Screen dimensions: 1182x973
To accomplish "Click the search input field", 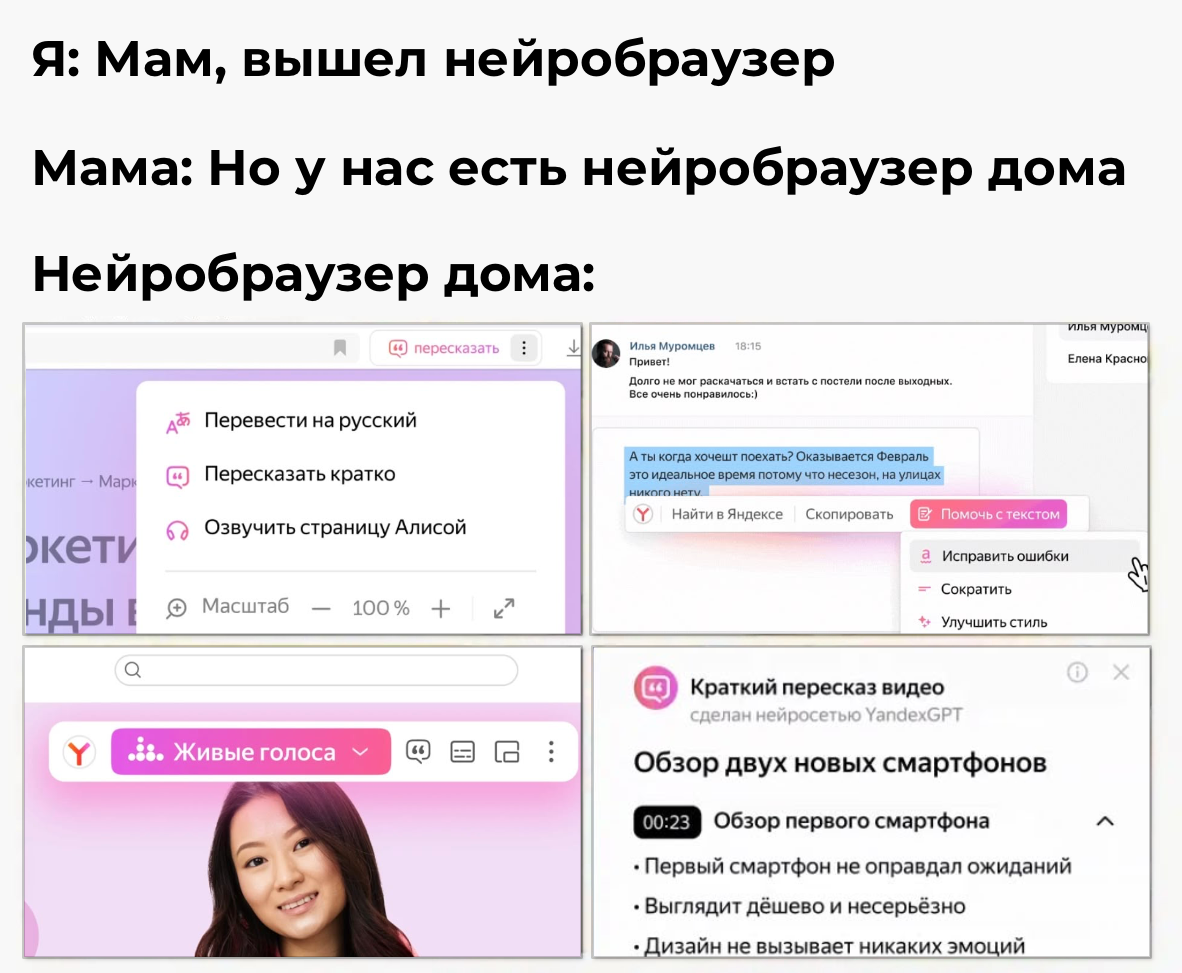I will tap(317, 670).
